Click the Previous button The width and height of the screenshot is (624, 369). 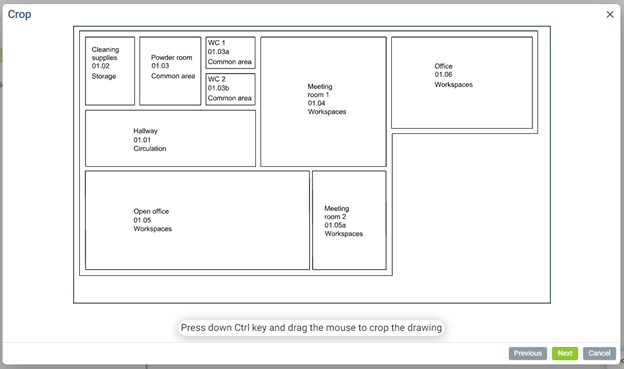tap(528, 353)
